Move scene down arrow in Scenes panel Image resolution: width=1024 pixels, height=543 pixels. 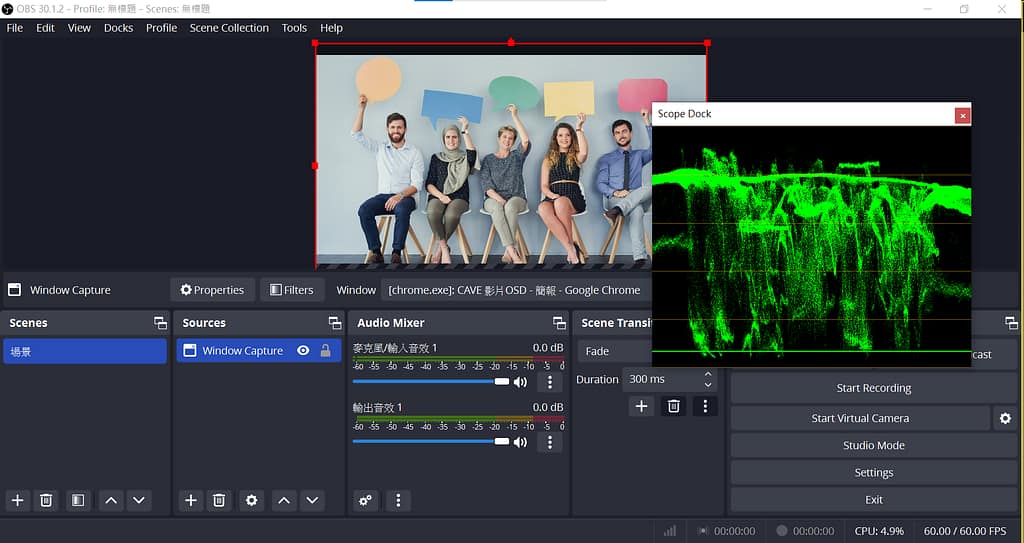click(x=139, y=501)
